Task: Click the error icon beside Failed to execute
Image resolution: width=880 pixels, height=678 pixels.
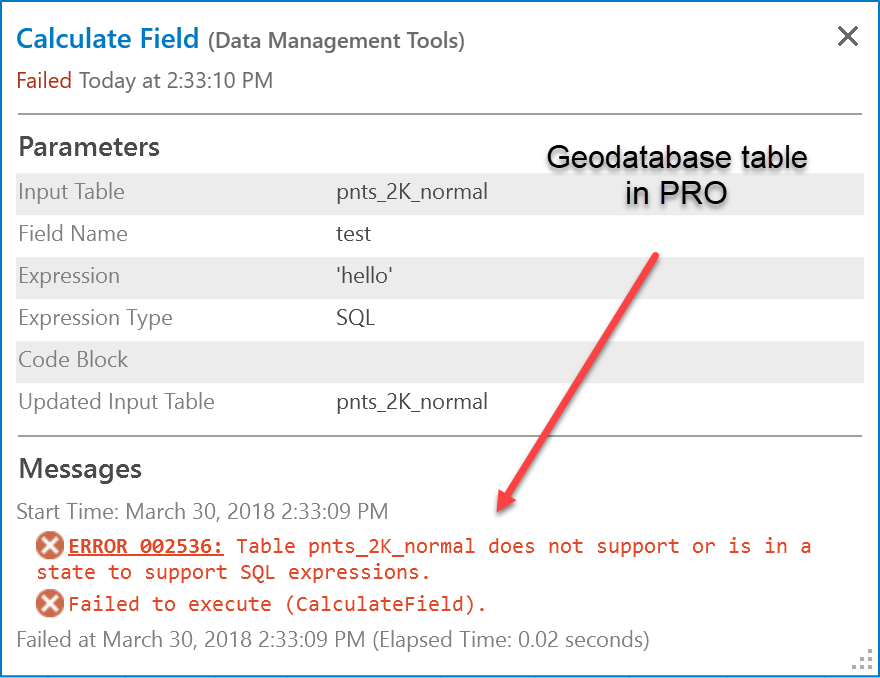Action: pyautogui.click(x=50, y=604)
